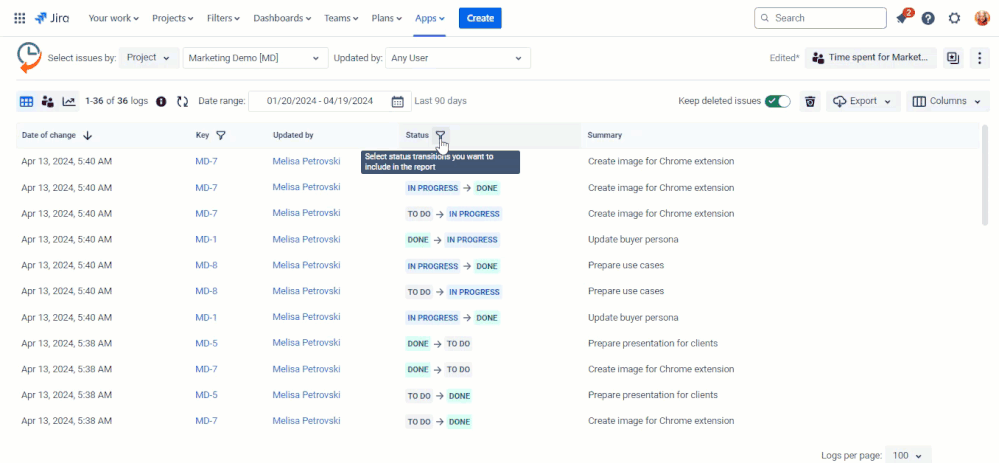Open the MD-8 issue link
The image size is (999, 463).
tap(206, 265)
